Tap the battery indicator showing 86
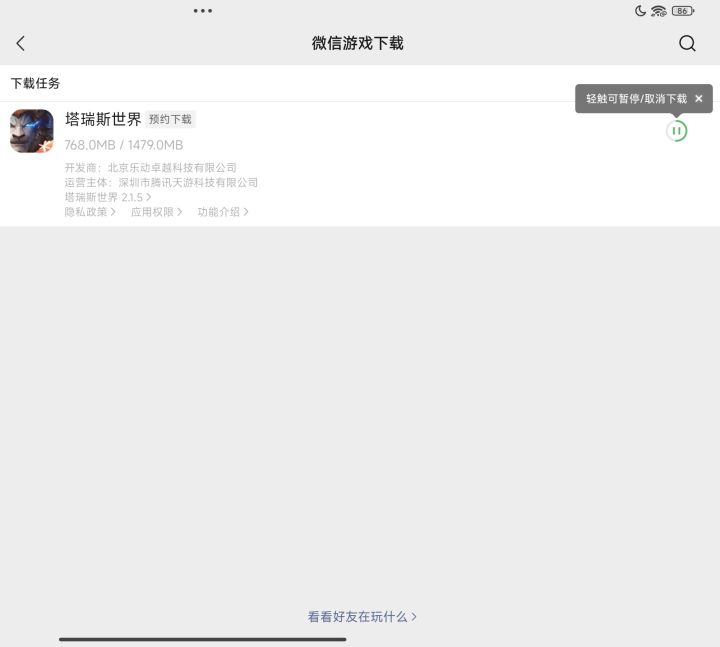 [683, 11]
